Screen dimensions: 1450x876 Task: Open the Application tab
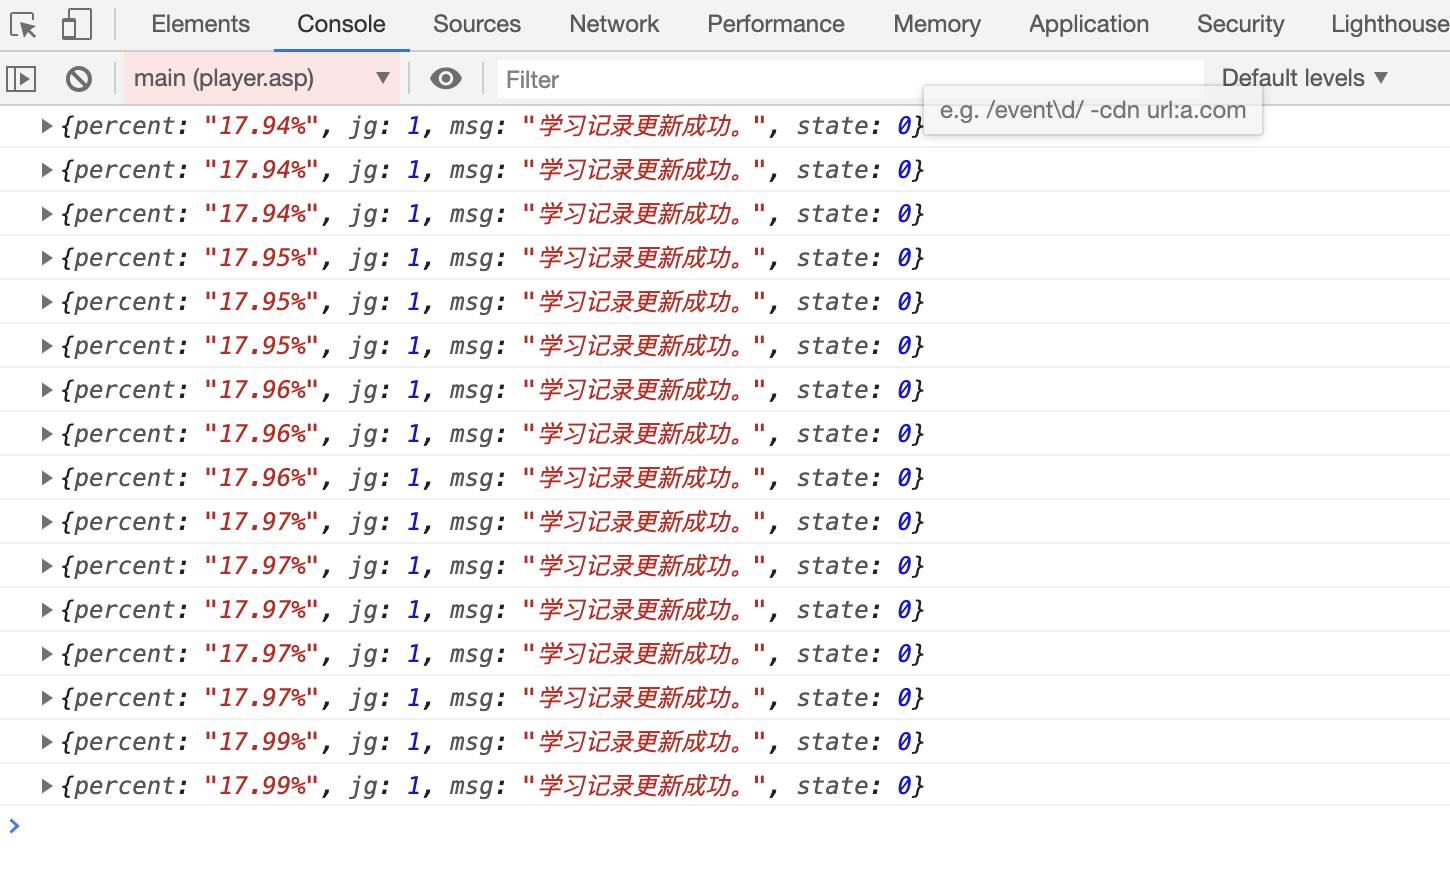pos(1089,24)
